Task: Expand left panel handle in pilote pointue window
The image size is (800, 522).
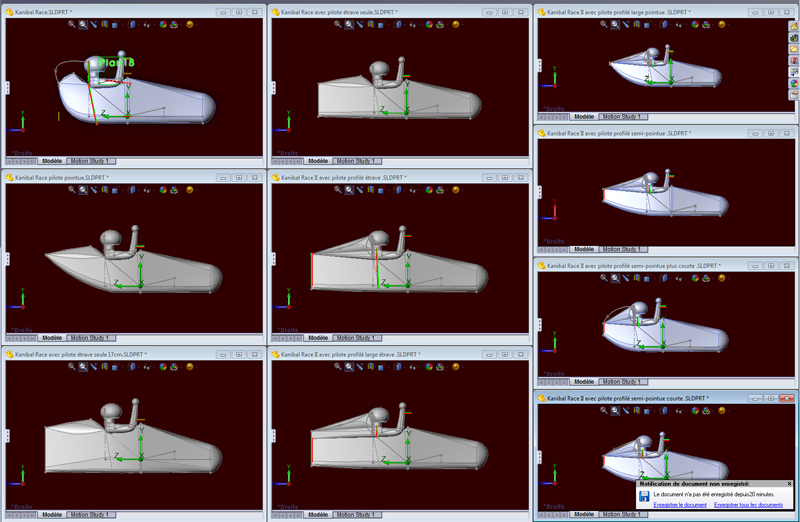Action: pyautogui.click(x=7, y=259)
